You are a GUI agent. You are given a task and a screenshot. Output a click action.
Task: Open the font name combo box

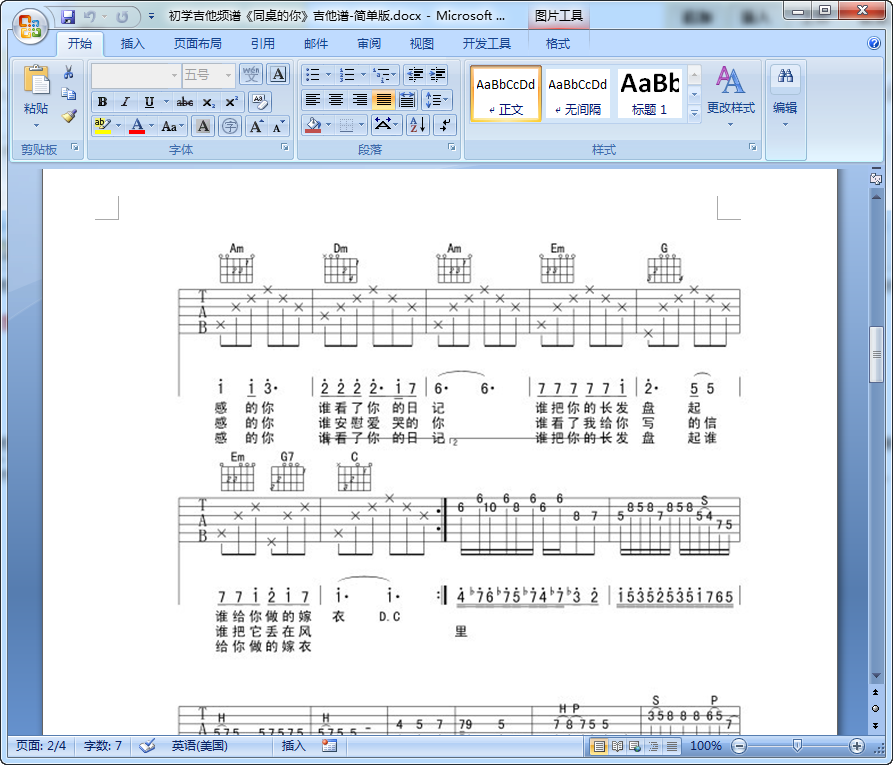[x=136, y=75]
